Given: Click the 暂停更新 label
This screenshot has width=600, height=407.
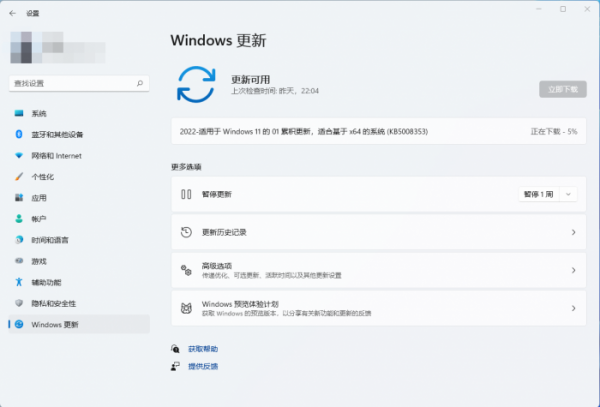Looking at the screenshot, I should click(217, 194).
